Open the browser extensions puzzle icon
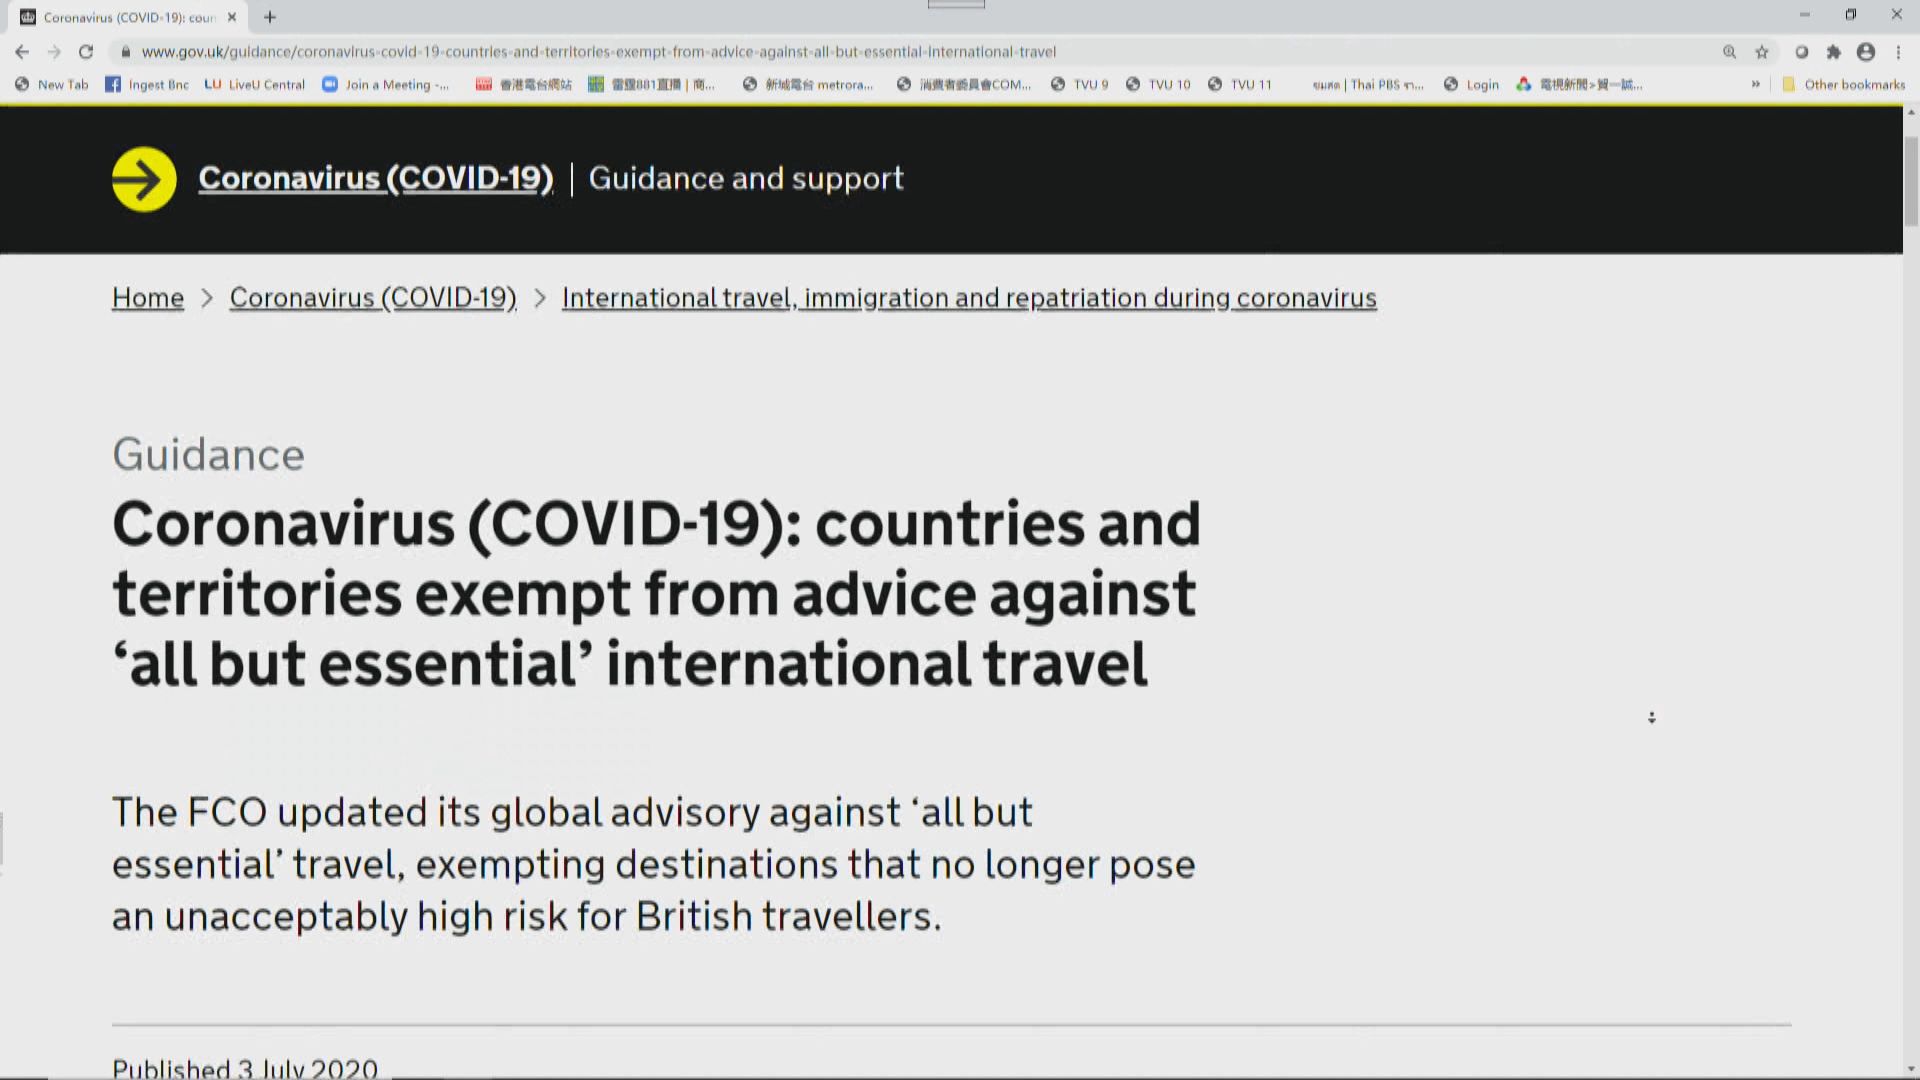Viewport: 1920px width, 1080px height. point(1833,52)
